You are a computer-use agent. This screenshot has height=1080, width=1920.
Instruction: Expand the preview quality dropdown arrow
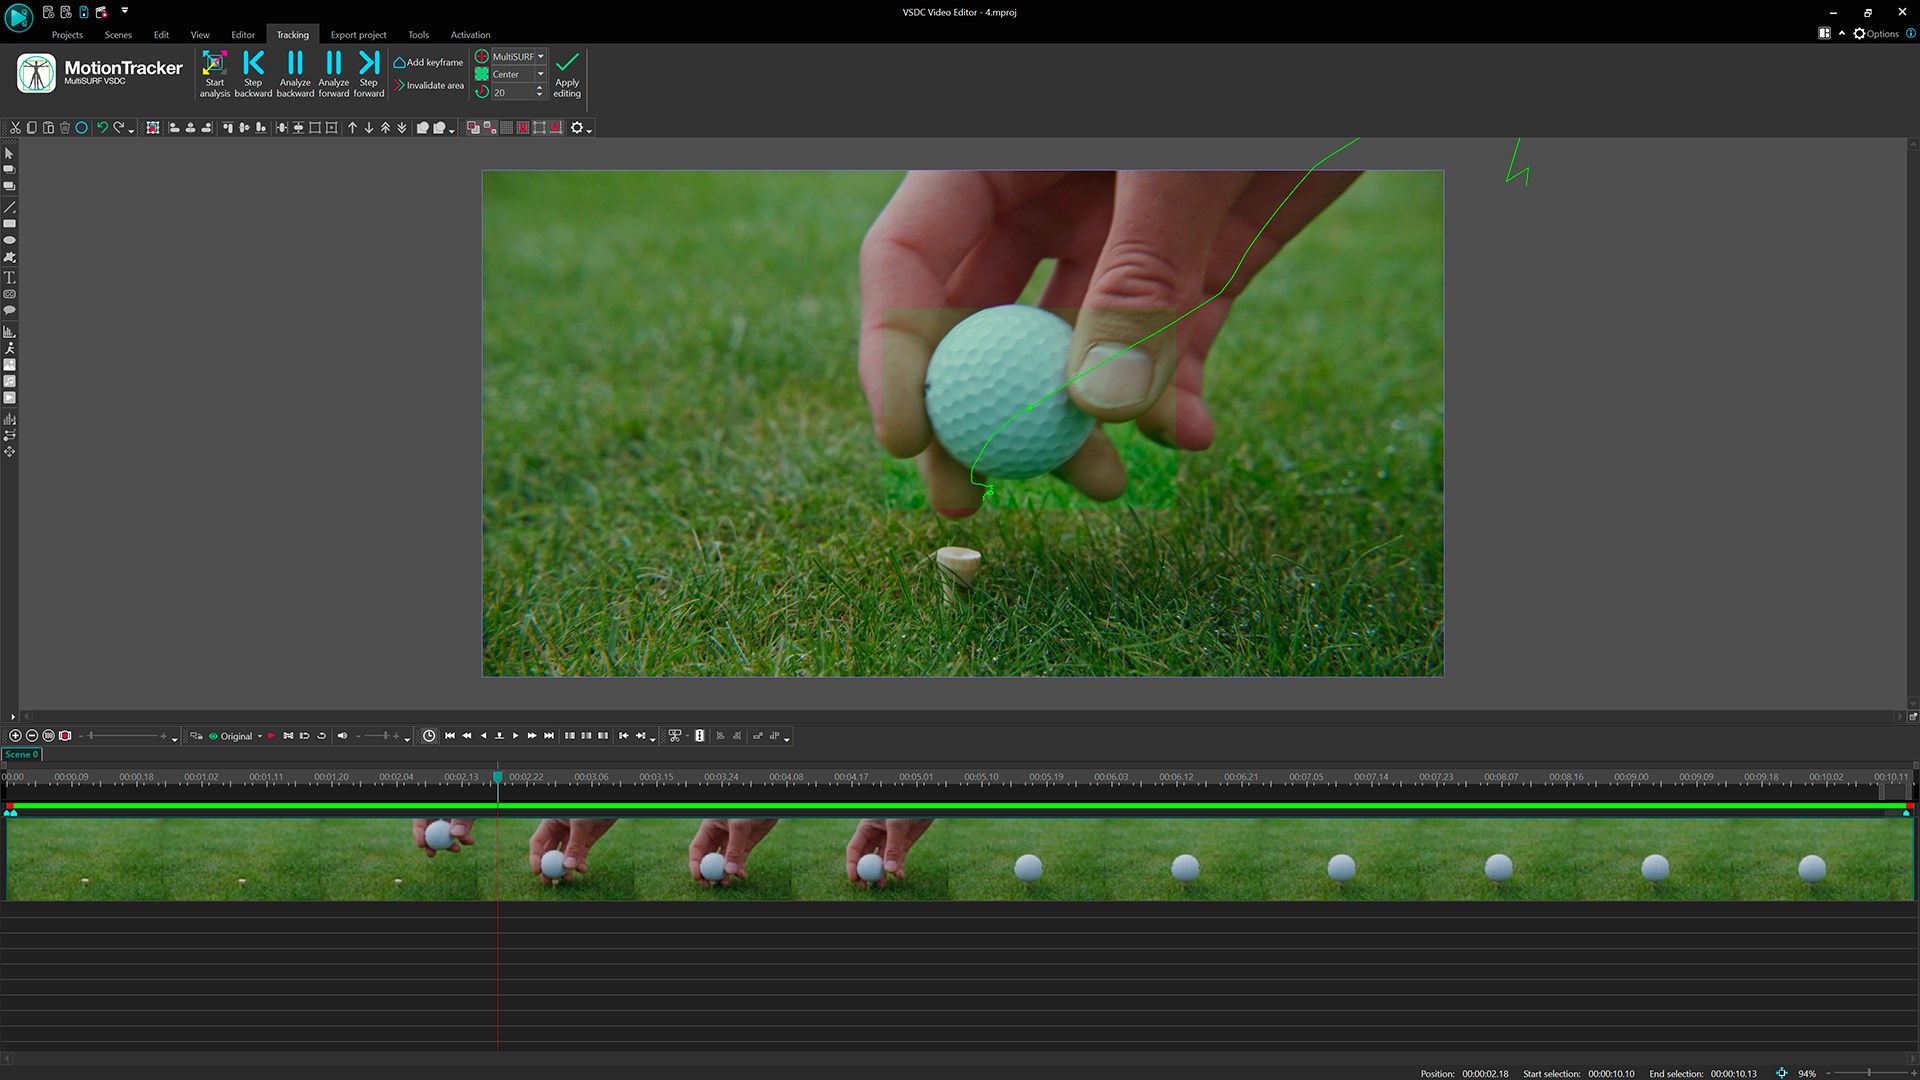click(259, 736)
